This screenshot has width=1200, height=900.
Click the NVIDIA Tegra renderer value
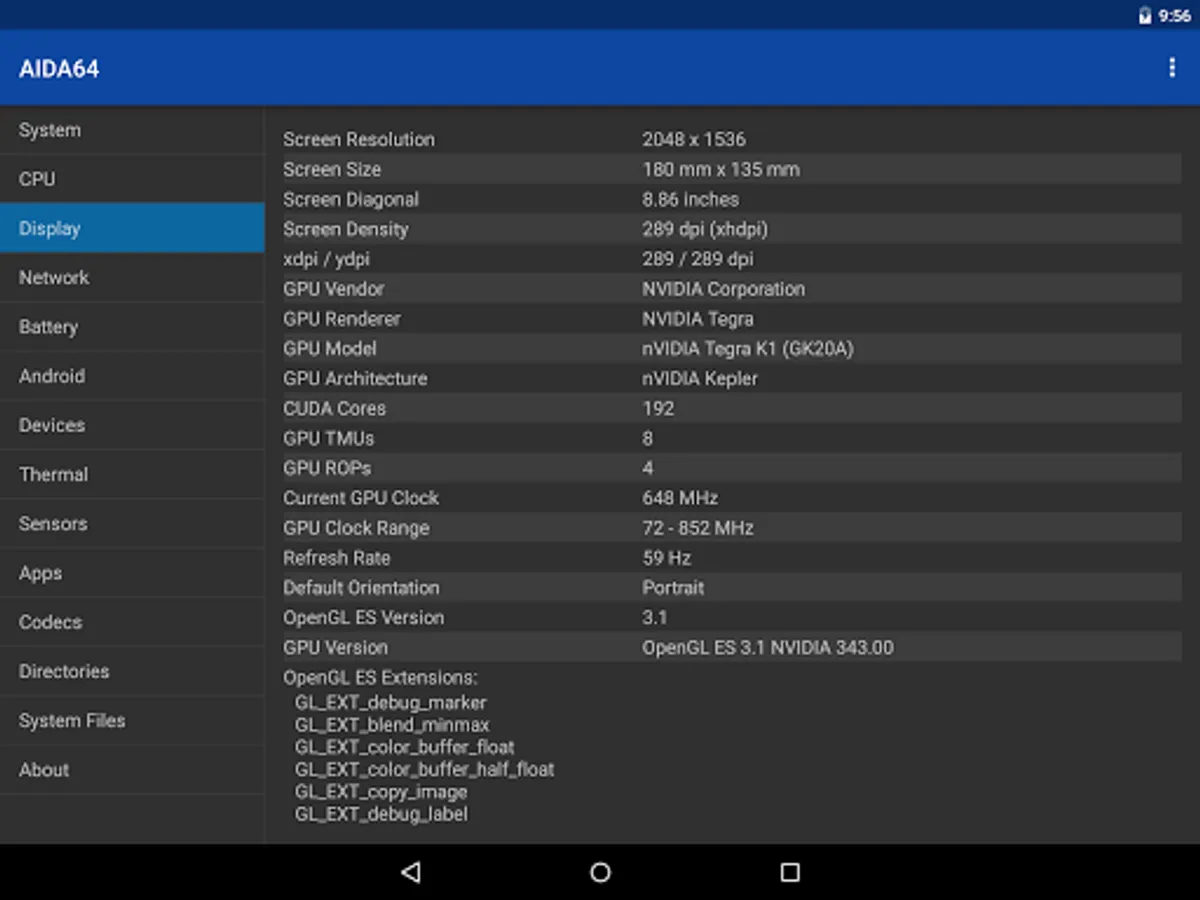click(x=698, y=319)
